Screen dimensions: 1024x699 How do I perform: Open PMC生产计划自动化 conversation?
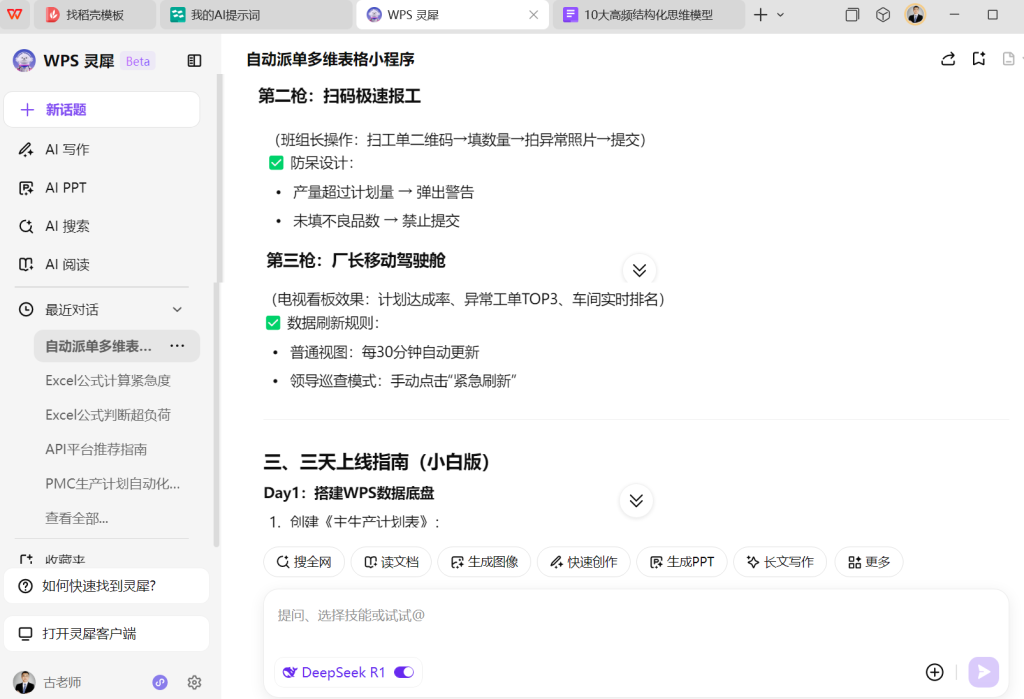point(112,484)
